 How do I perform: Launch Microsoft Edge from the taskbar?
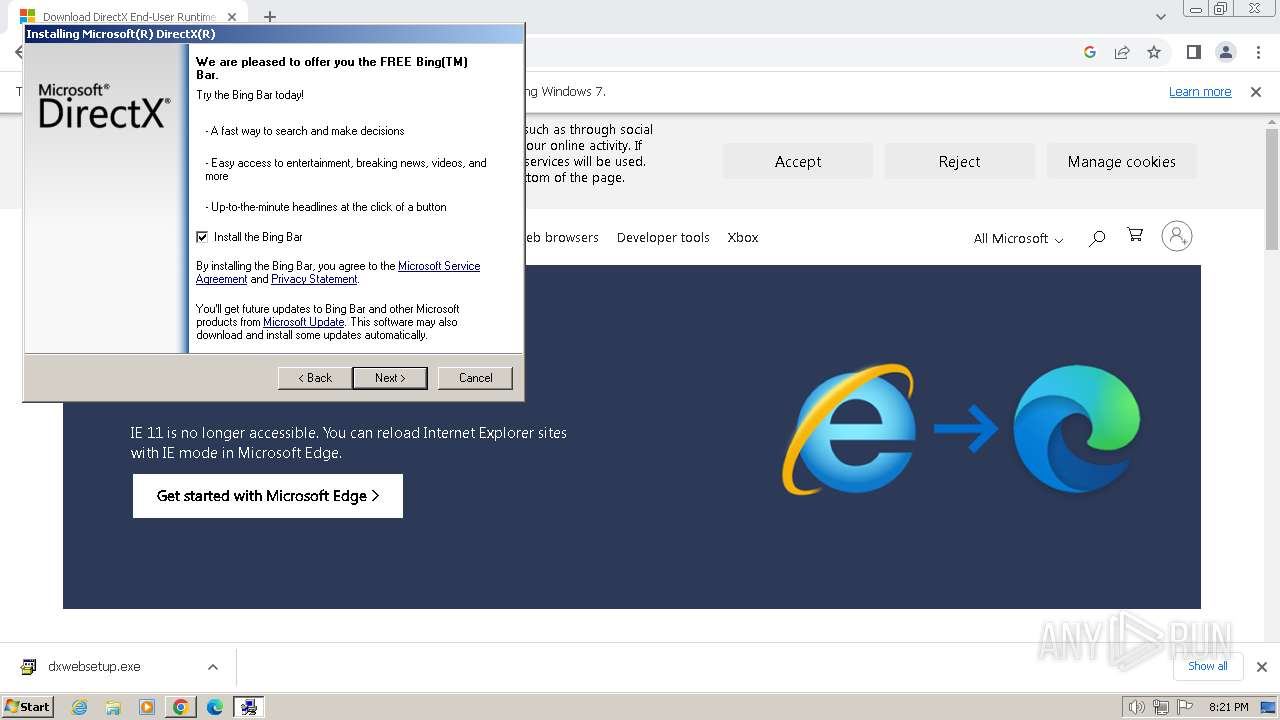coord(215,707)
